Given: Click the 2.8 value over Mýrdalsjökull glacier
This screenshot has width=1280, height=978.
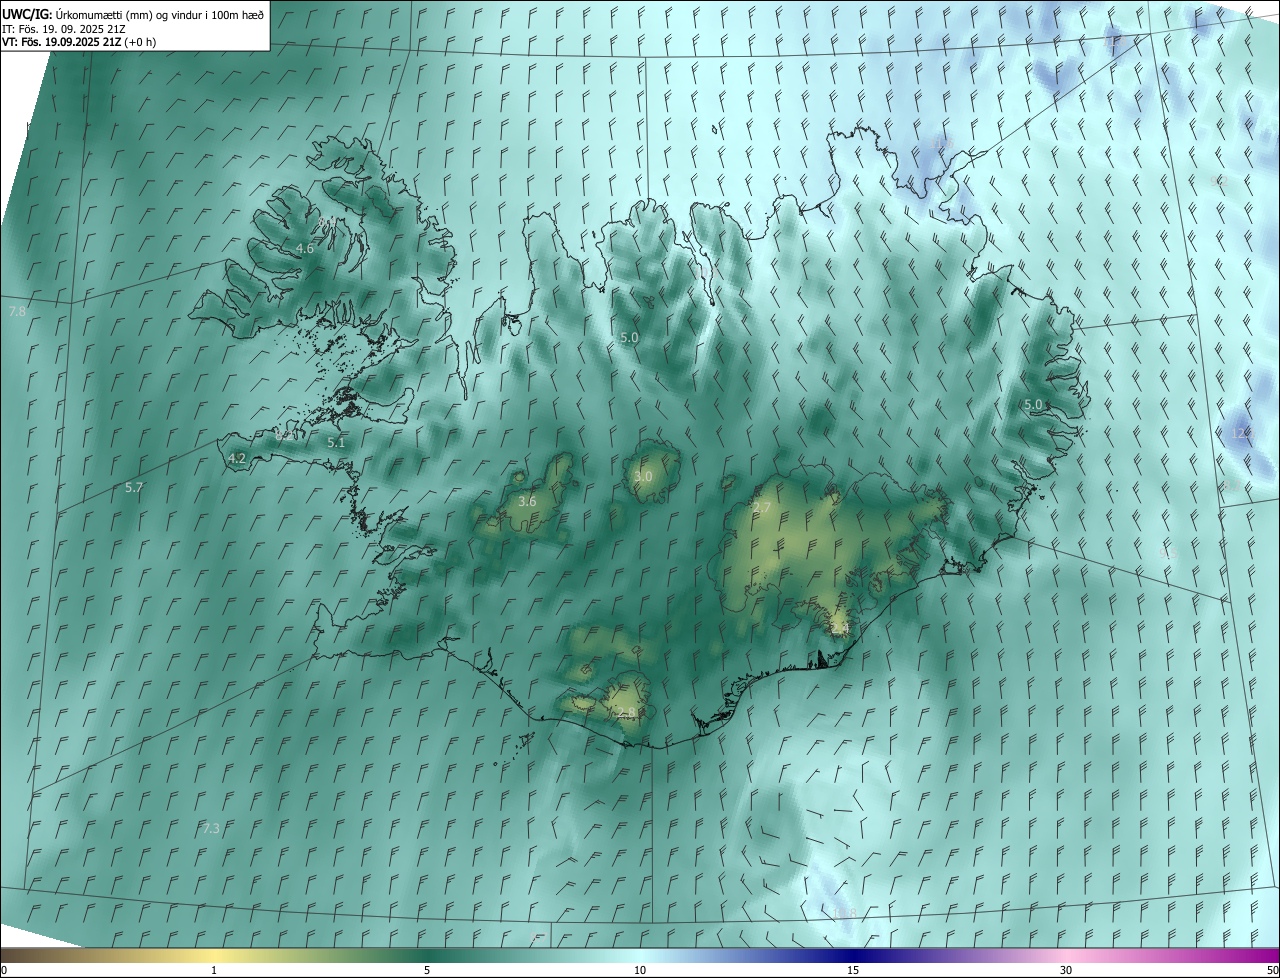Looking at the screenshot, I should [x=627, y=712].
